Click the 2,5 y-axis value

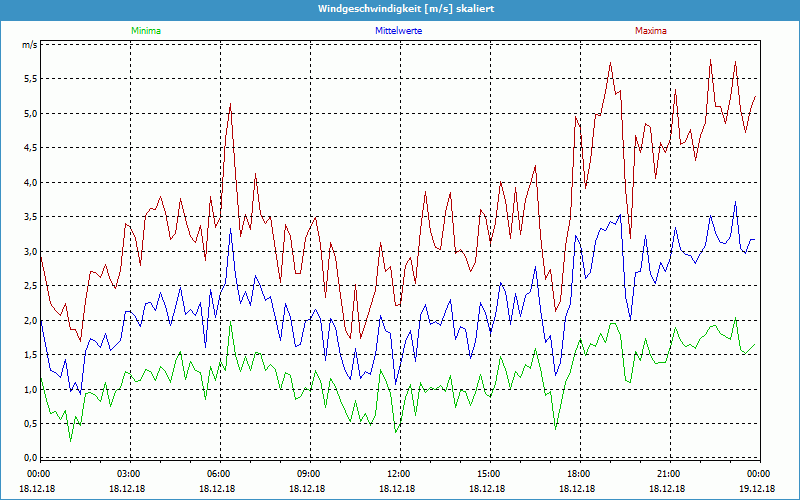pos(30,286)
